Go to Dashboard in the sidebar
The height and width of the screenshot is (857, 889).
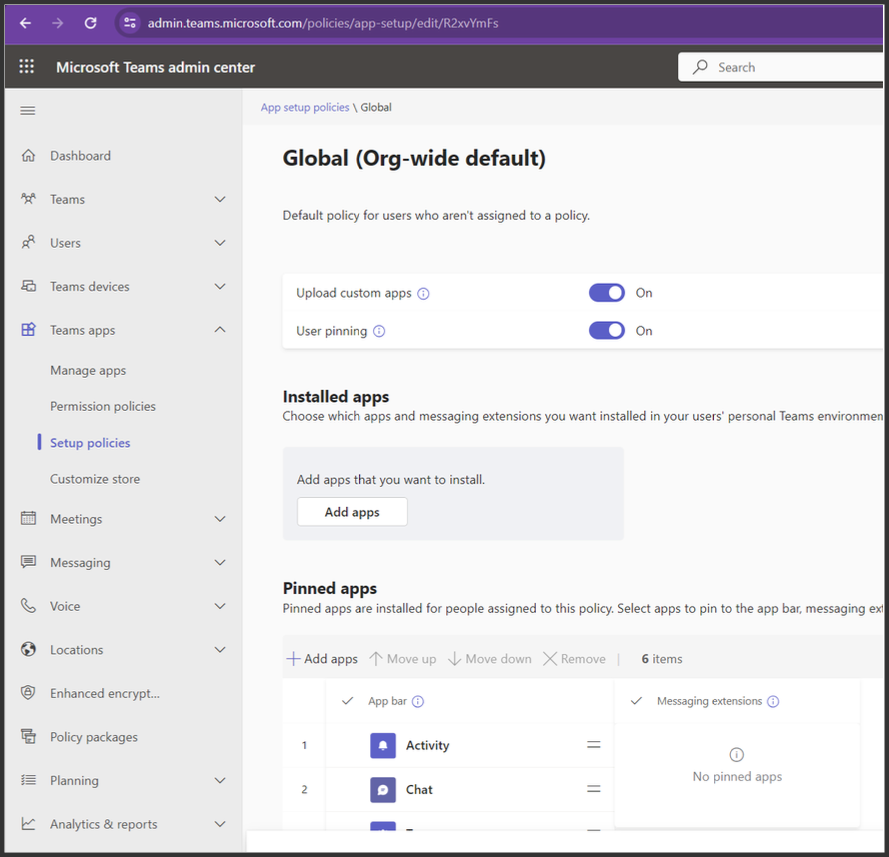(81, 155)
